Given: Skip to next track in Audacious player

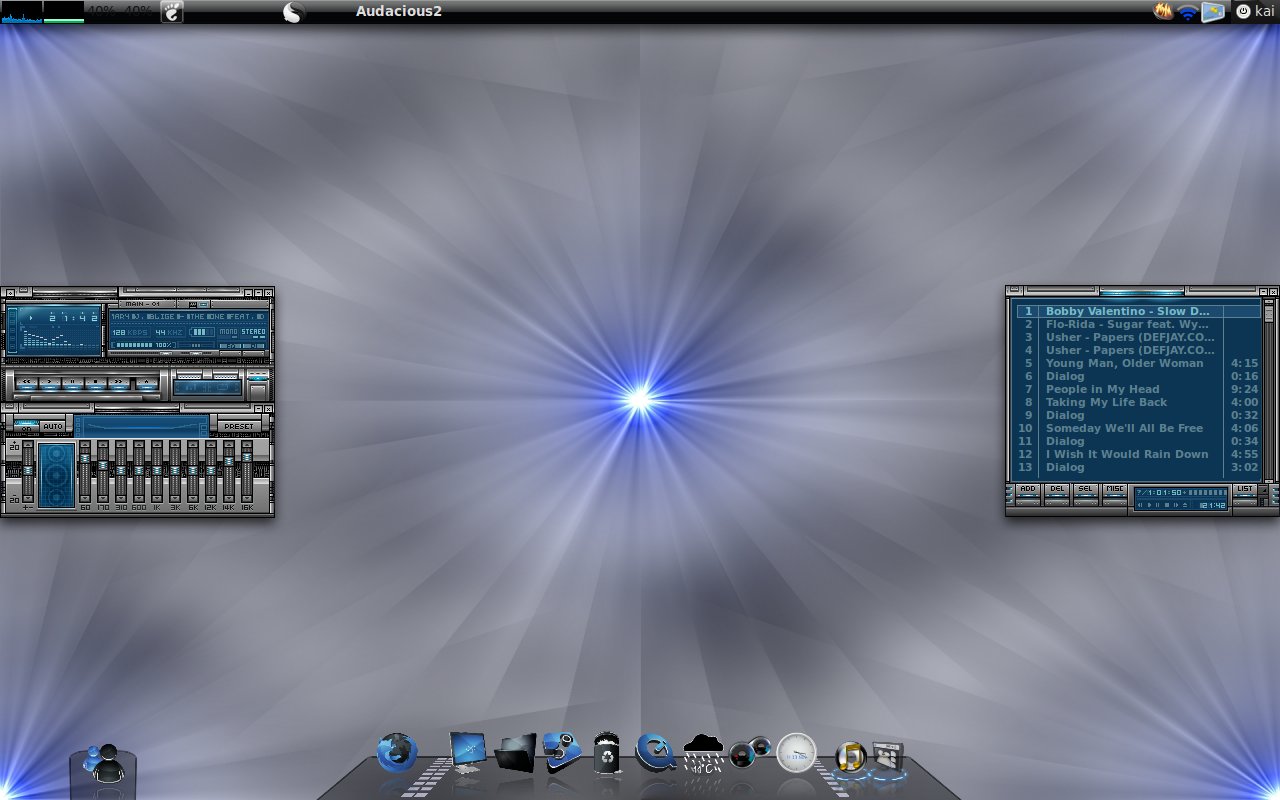Looking at the screenshot, I should pos(118,383).
